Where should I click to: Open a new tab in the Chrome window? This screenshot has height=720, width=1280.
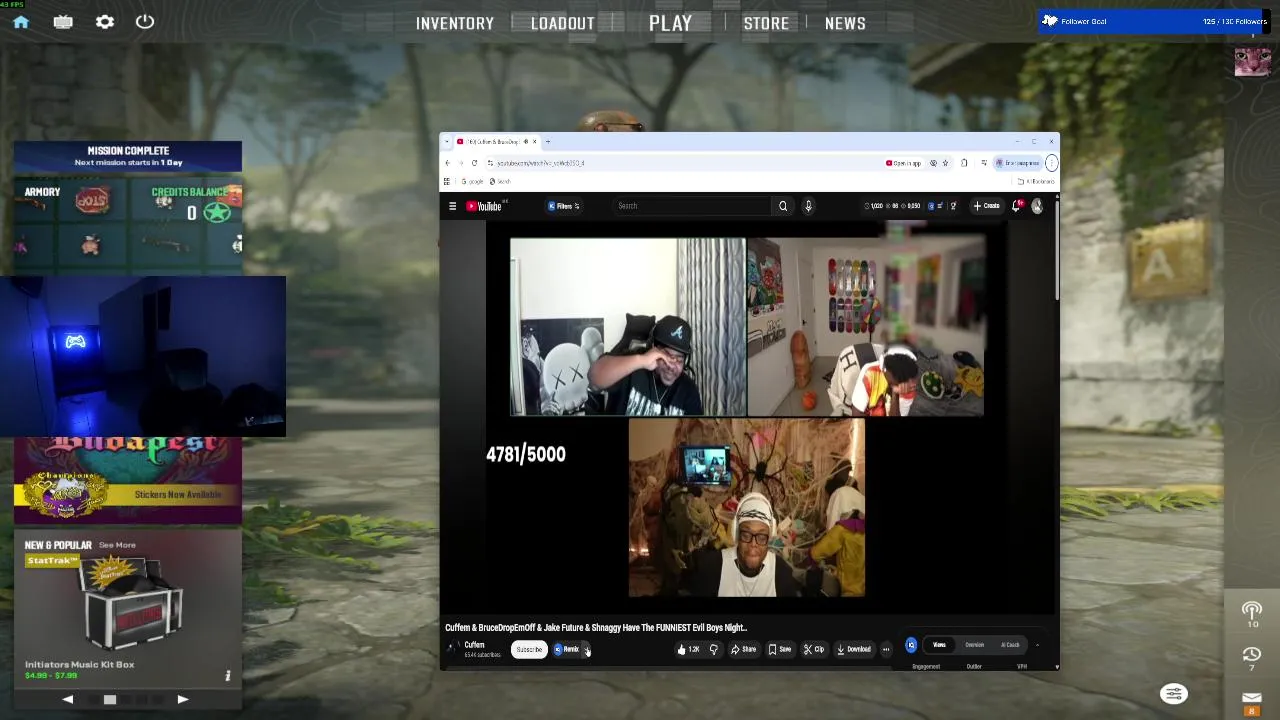548,142
